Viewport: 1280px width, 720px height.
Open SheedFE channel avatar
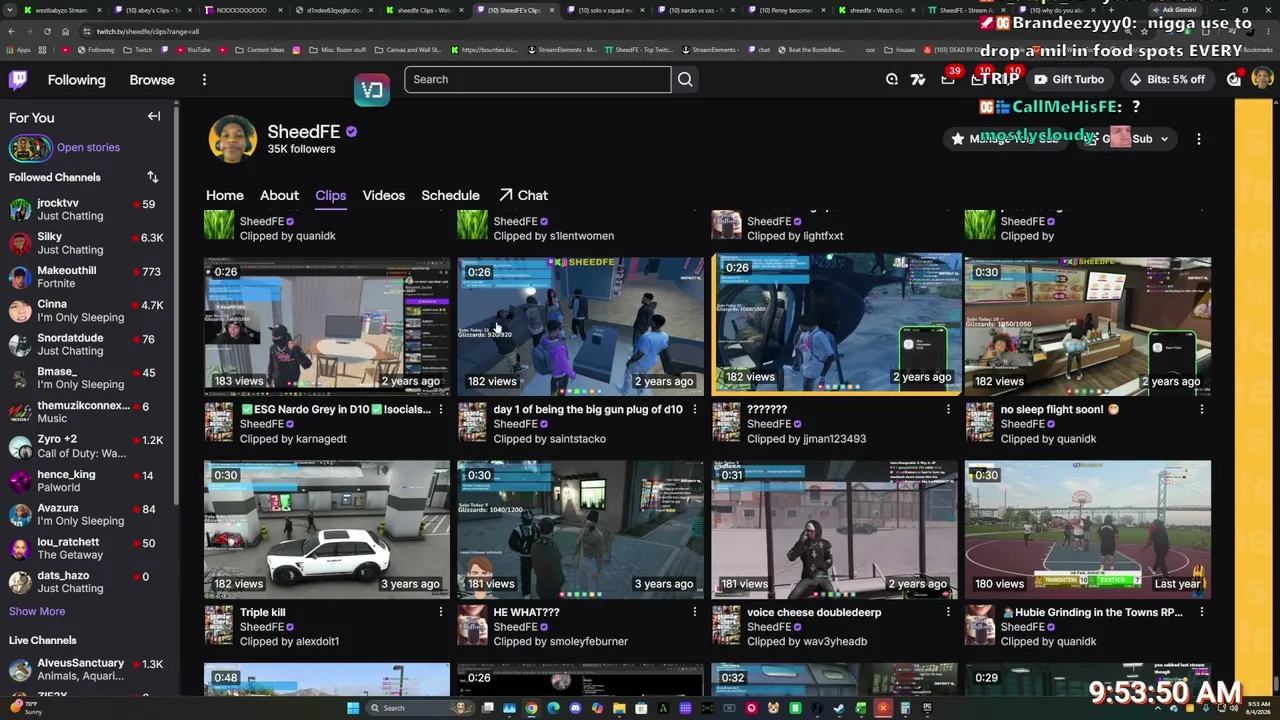(232, 139)
